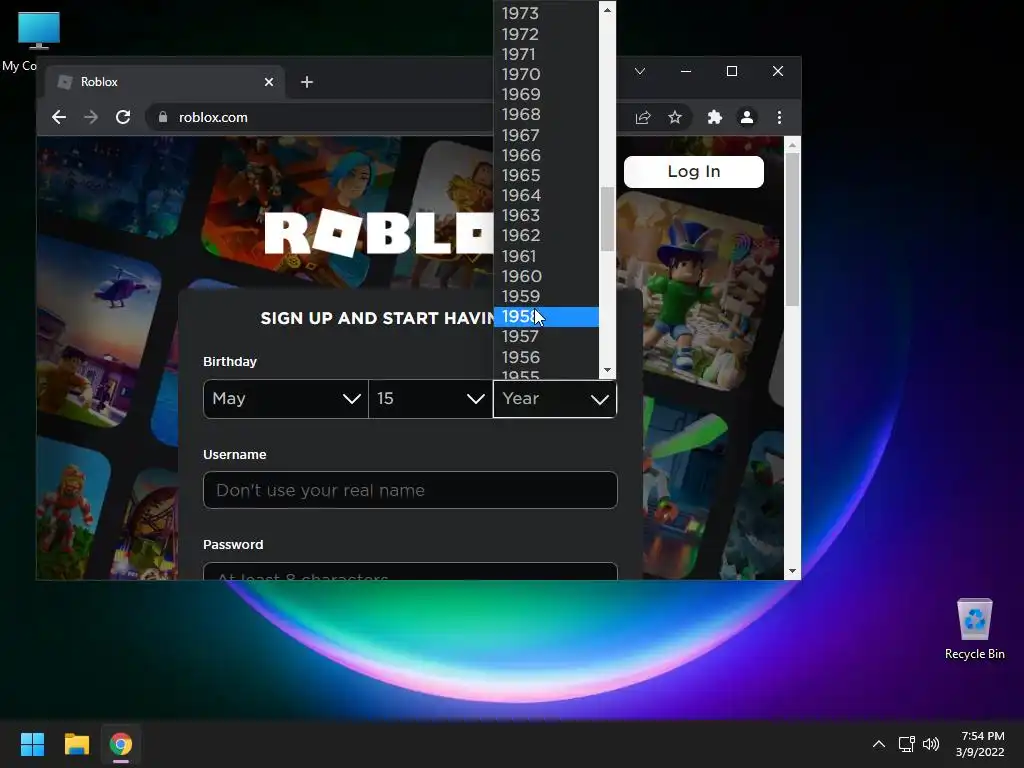
Task: Choose 1964 from year list
Action: 546,195
